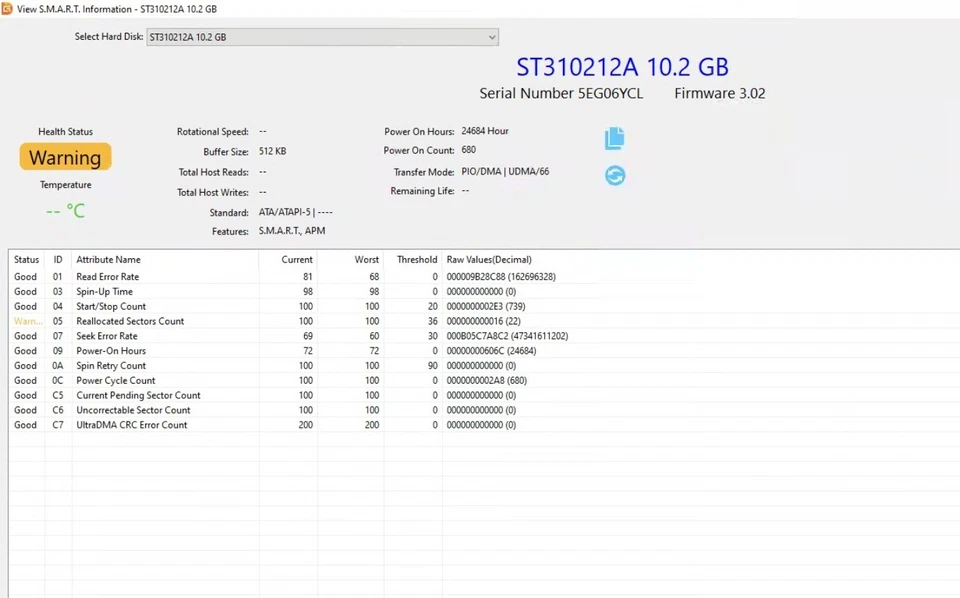Click the temperature readout display
The width and height of the screenshot is (960, 598).
tap(65, 210)
